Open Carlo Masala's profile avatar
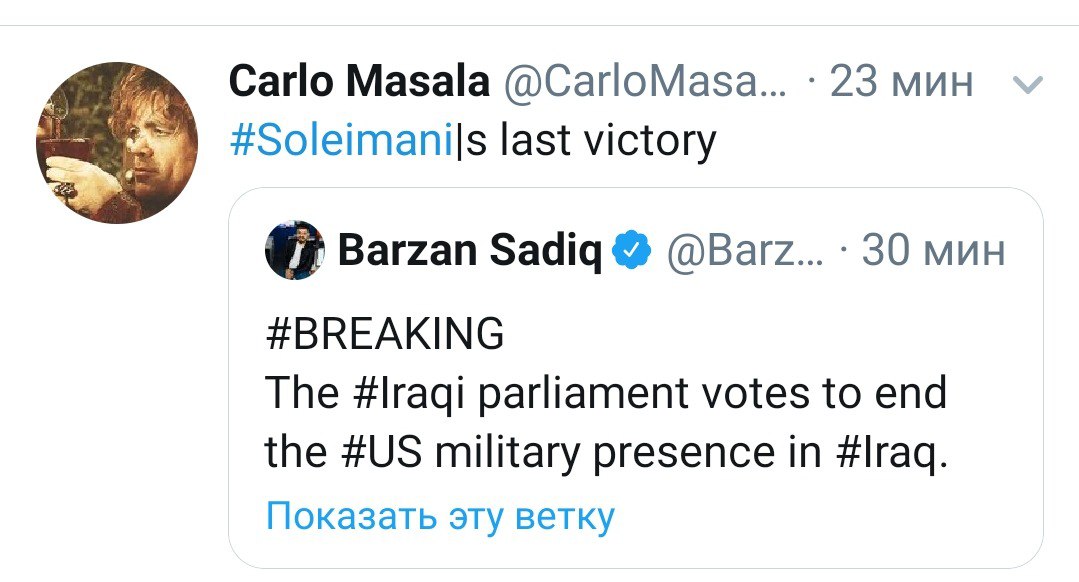 click(x=116, y=142)
